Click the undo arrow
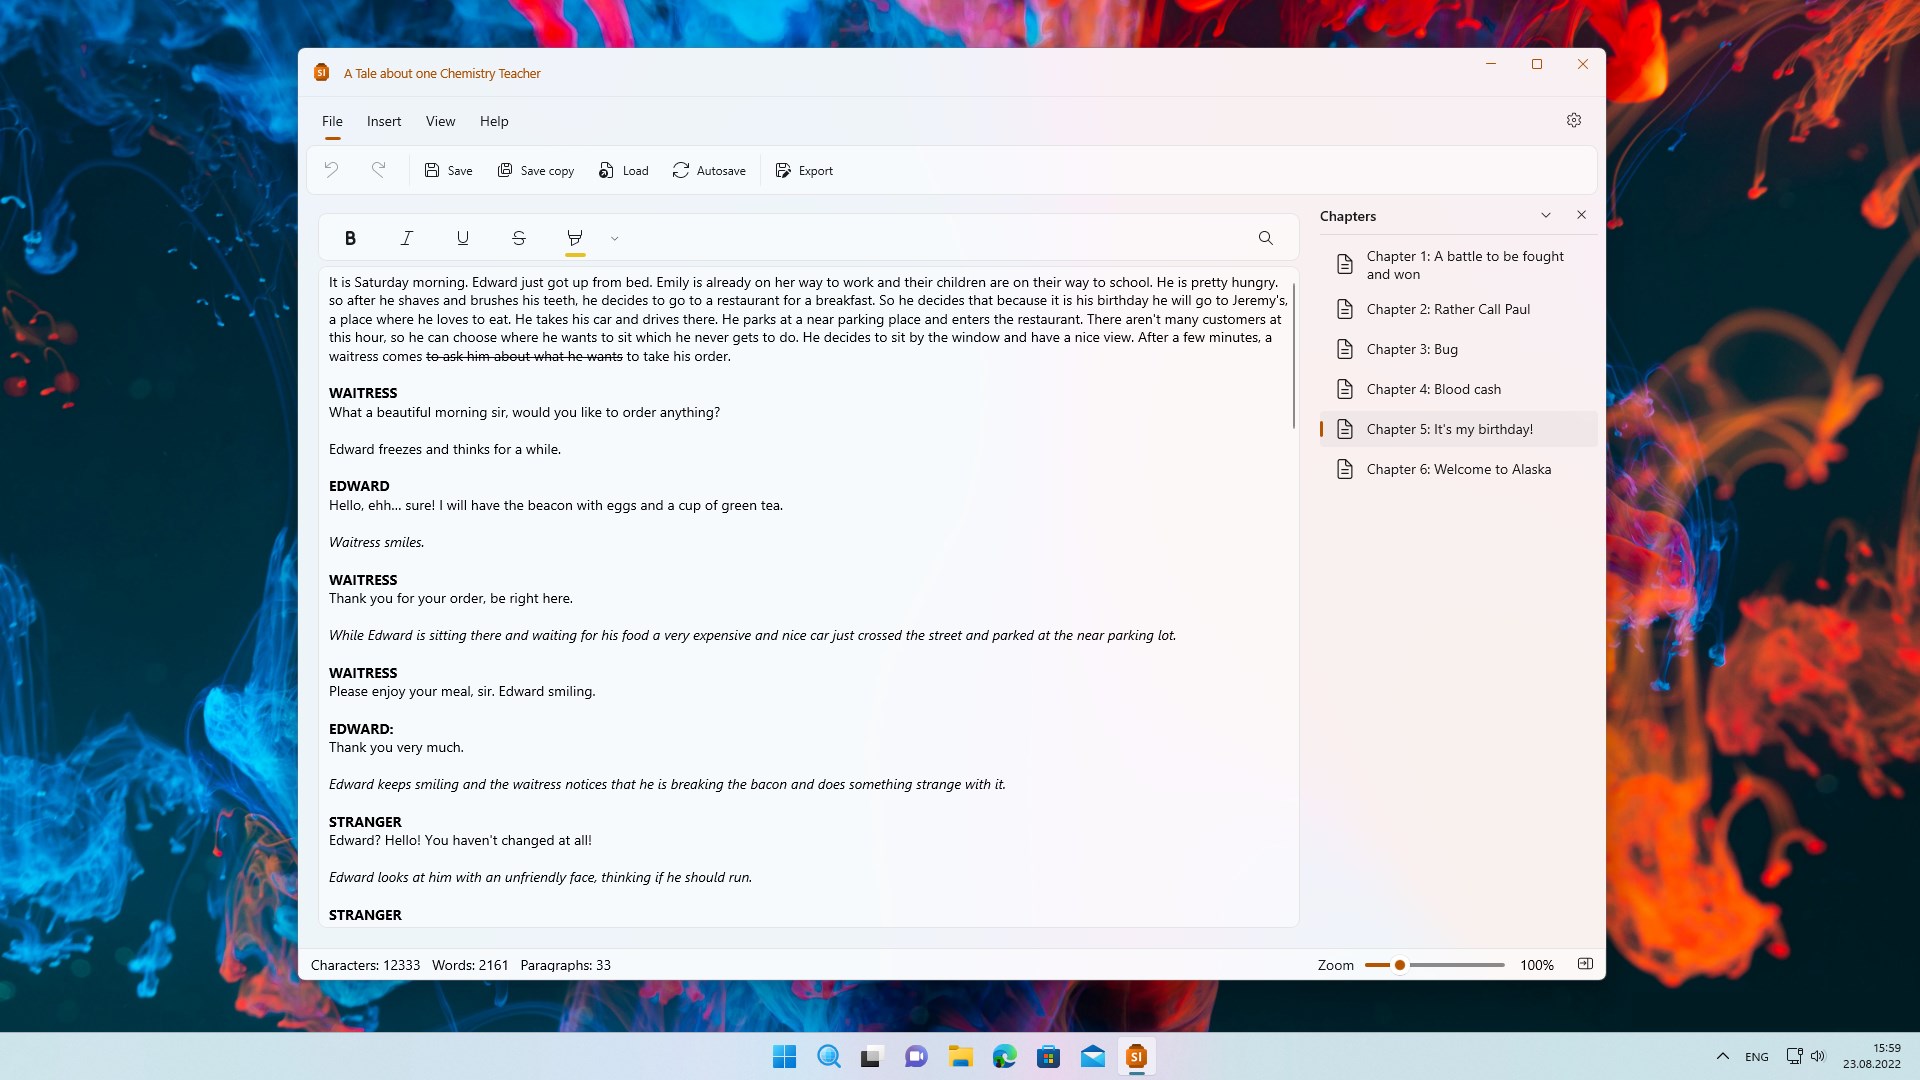This screenshot has width=1920, height=1080. [331, 170]
